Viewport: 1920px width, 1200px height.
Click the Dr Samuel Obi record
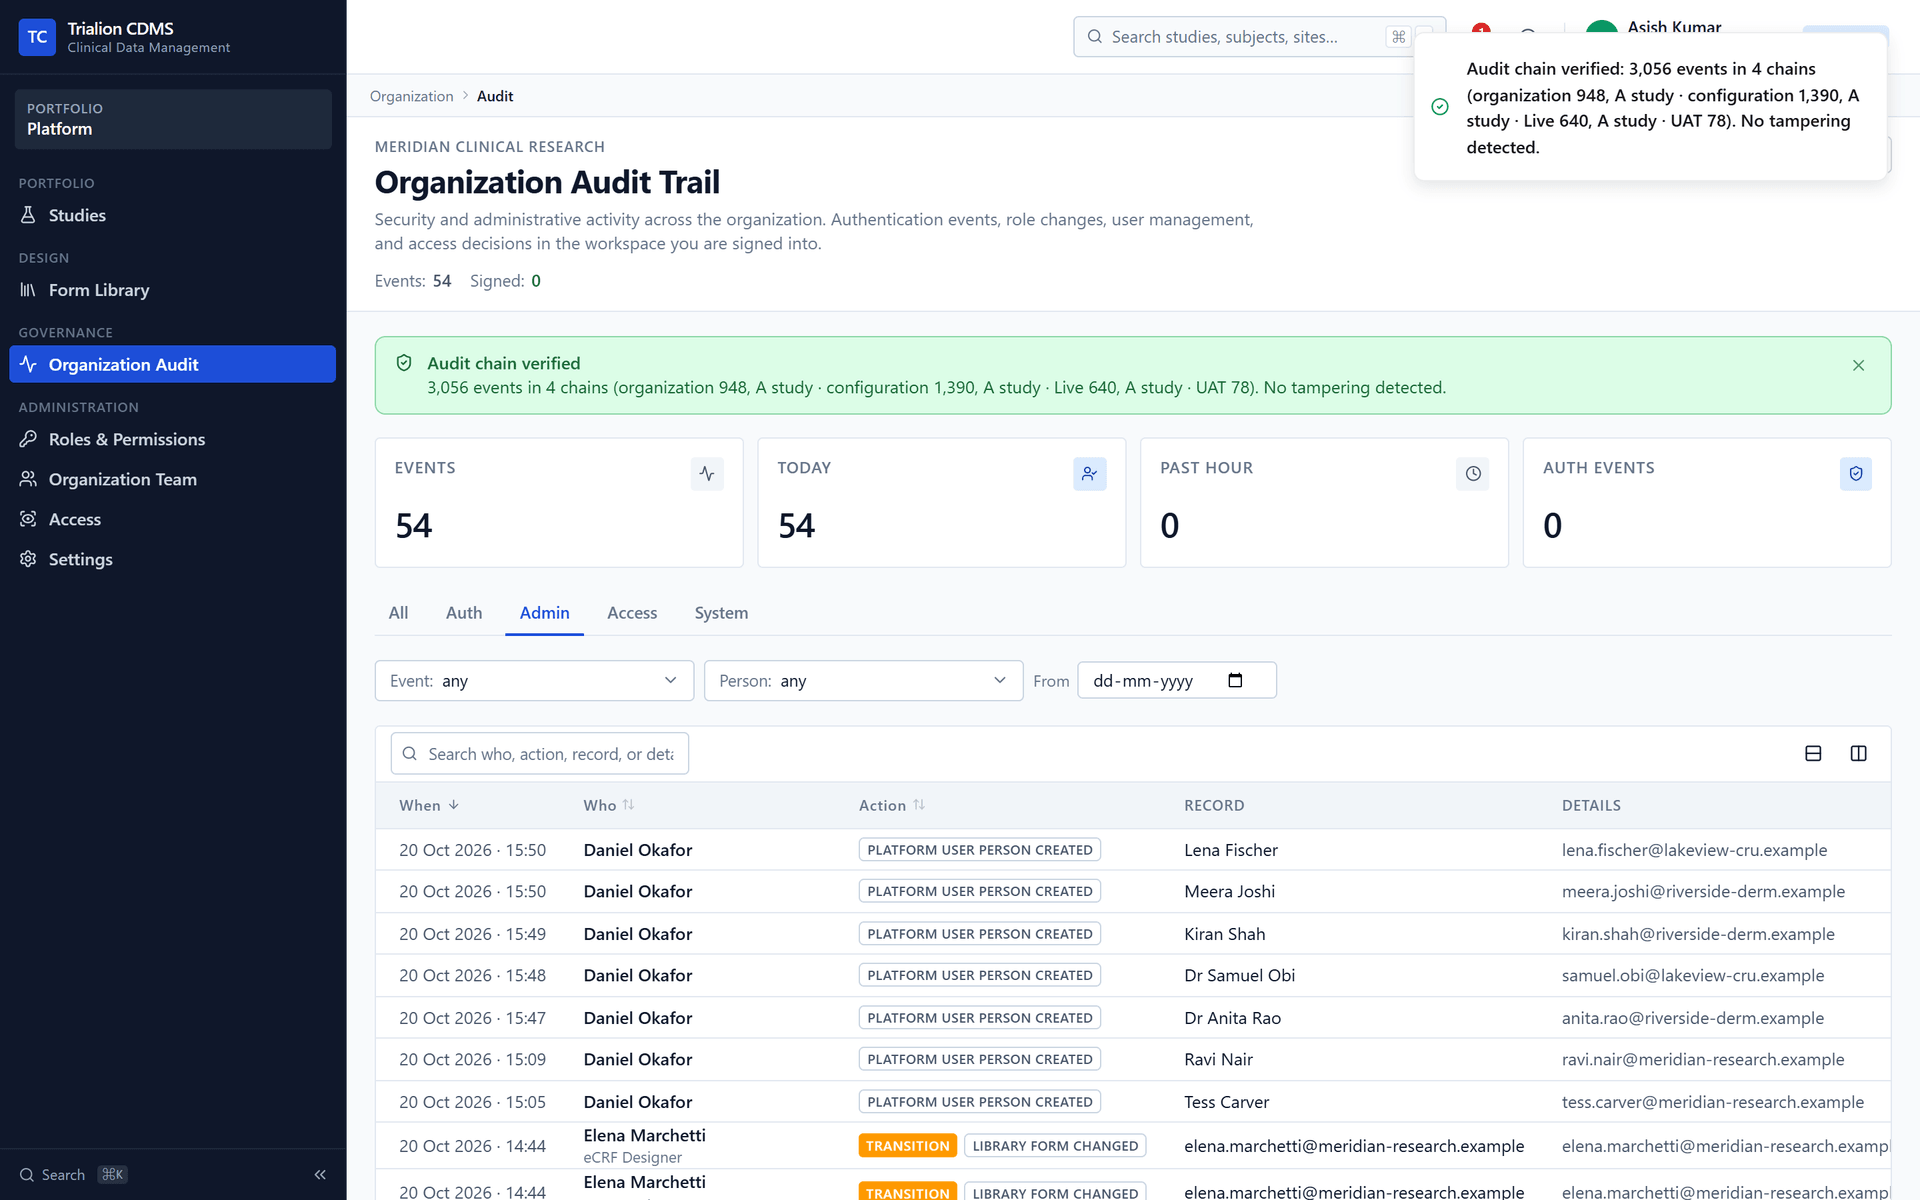point(1239,976)
